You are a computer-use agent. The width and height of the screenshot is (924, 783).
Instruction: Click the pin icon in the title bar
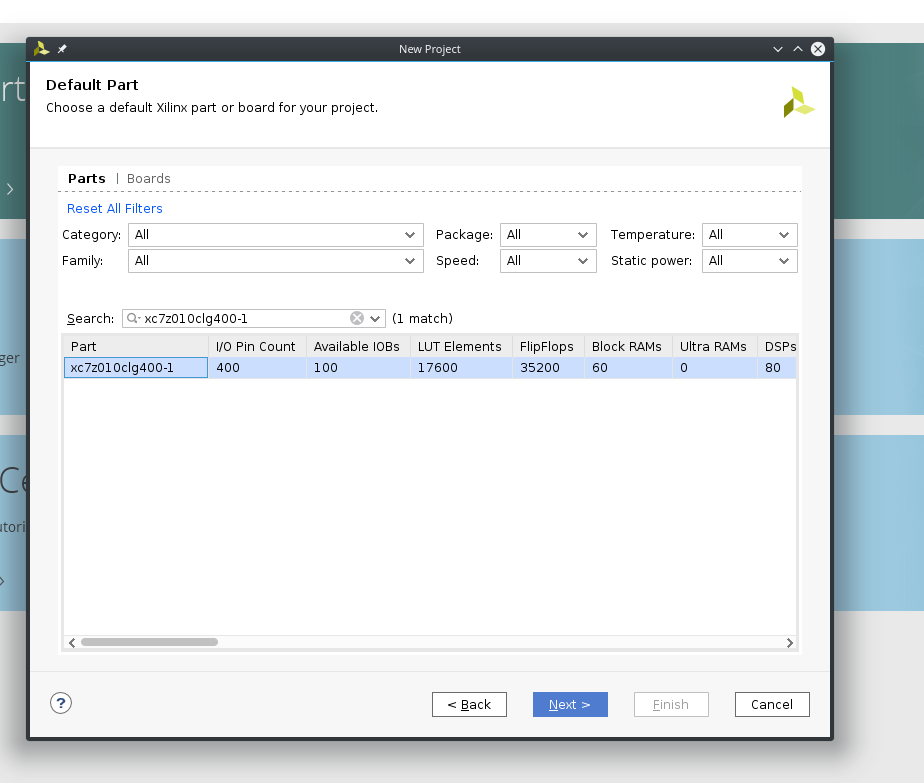(62, 49)
